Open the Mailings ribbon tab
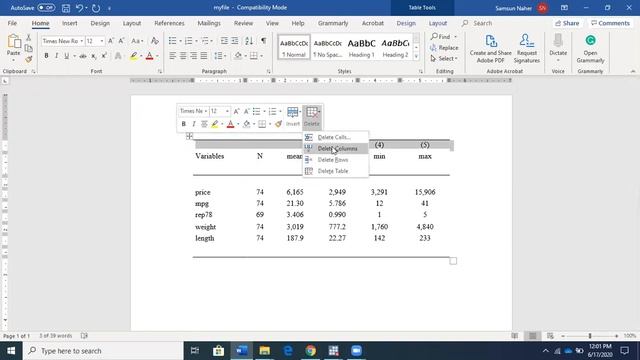The image size is (640, 360). pyautogui.click(x=209, y=23)
